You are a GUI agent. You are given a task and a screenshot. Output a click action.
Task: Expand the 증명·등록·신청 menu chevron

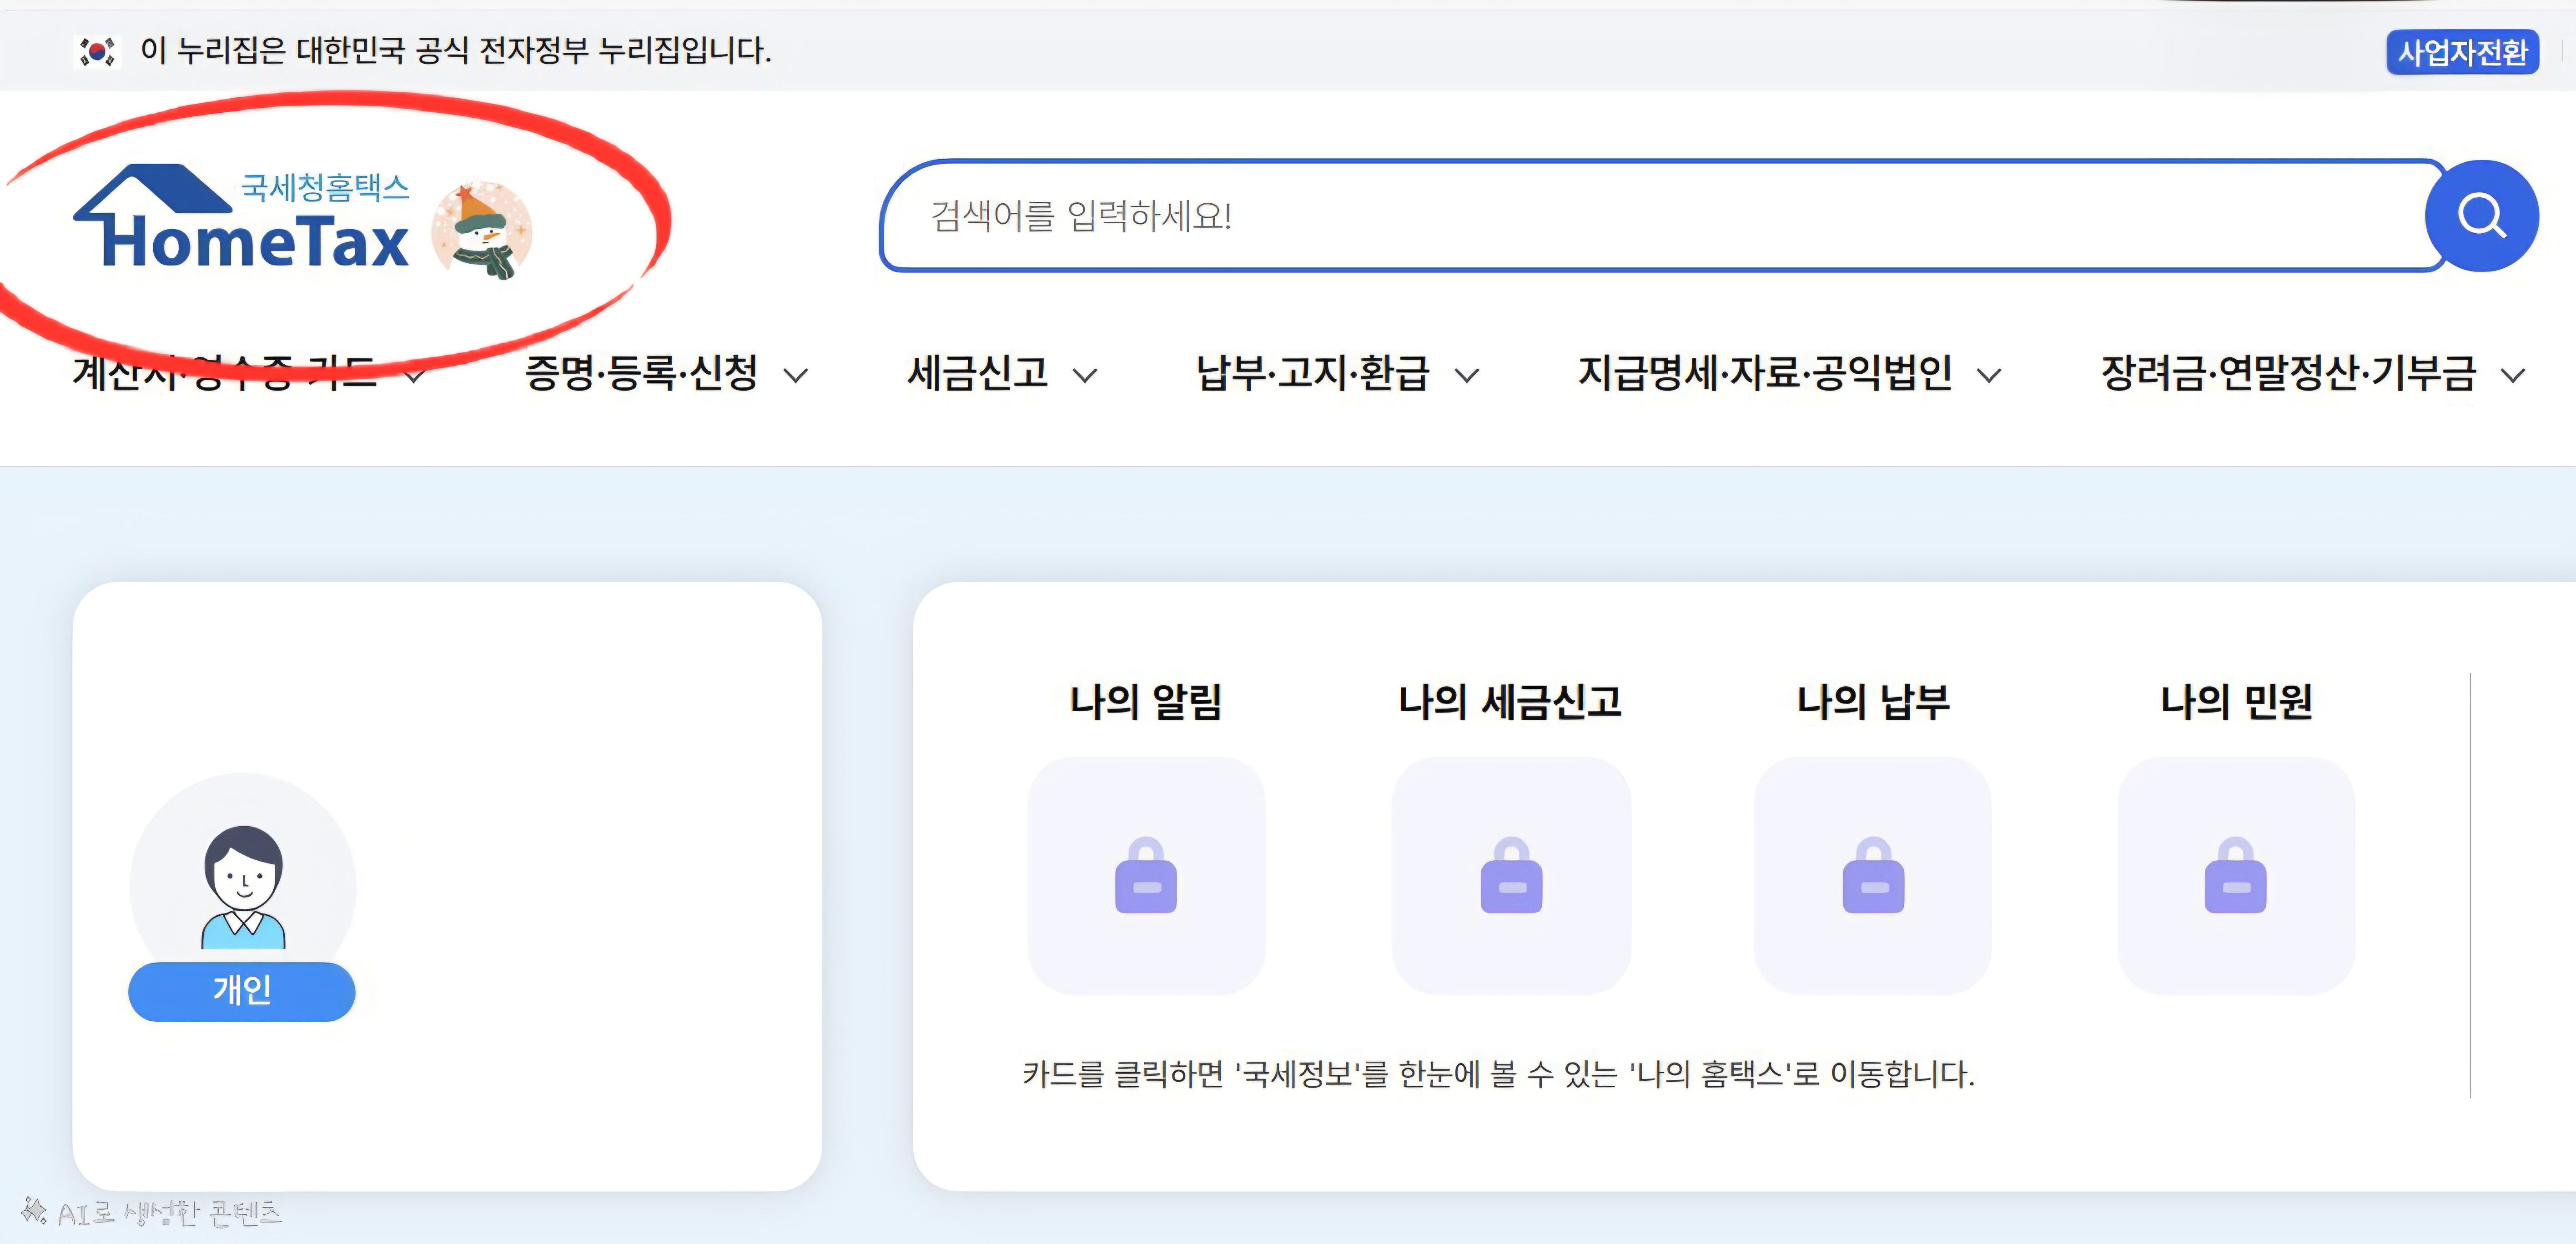[x=796, y=376]
